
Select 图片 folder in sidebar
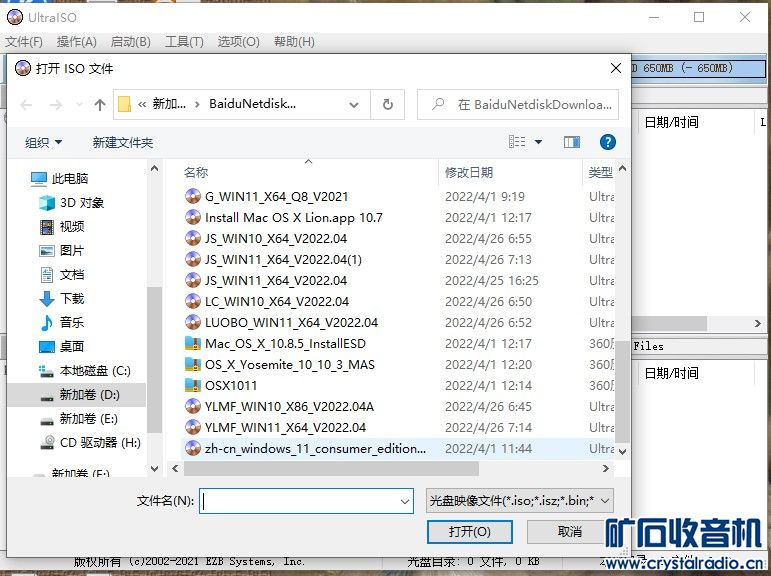click(62, 250)
